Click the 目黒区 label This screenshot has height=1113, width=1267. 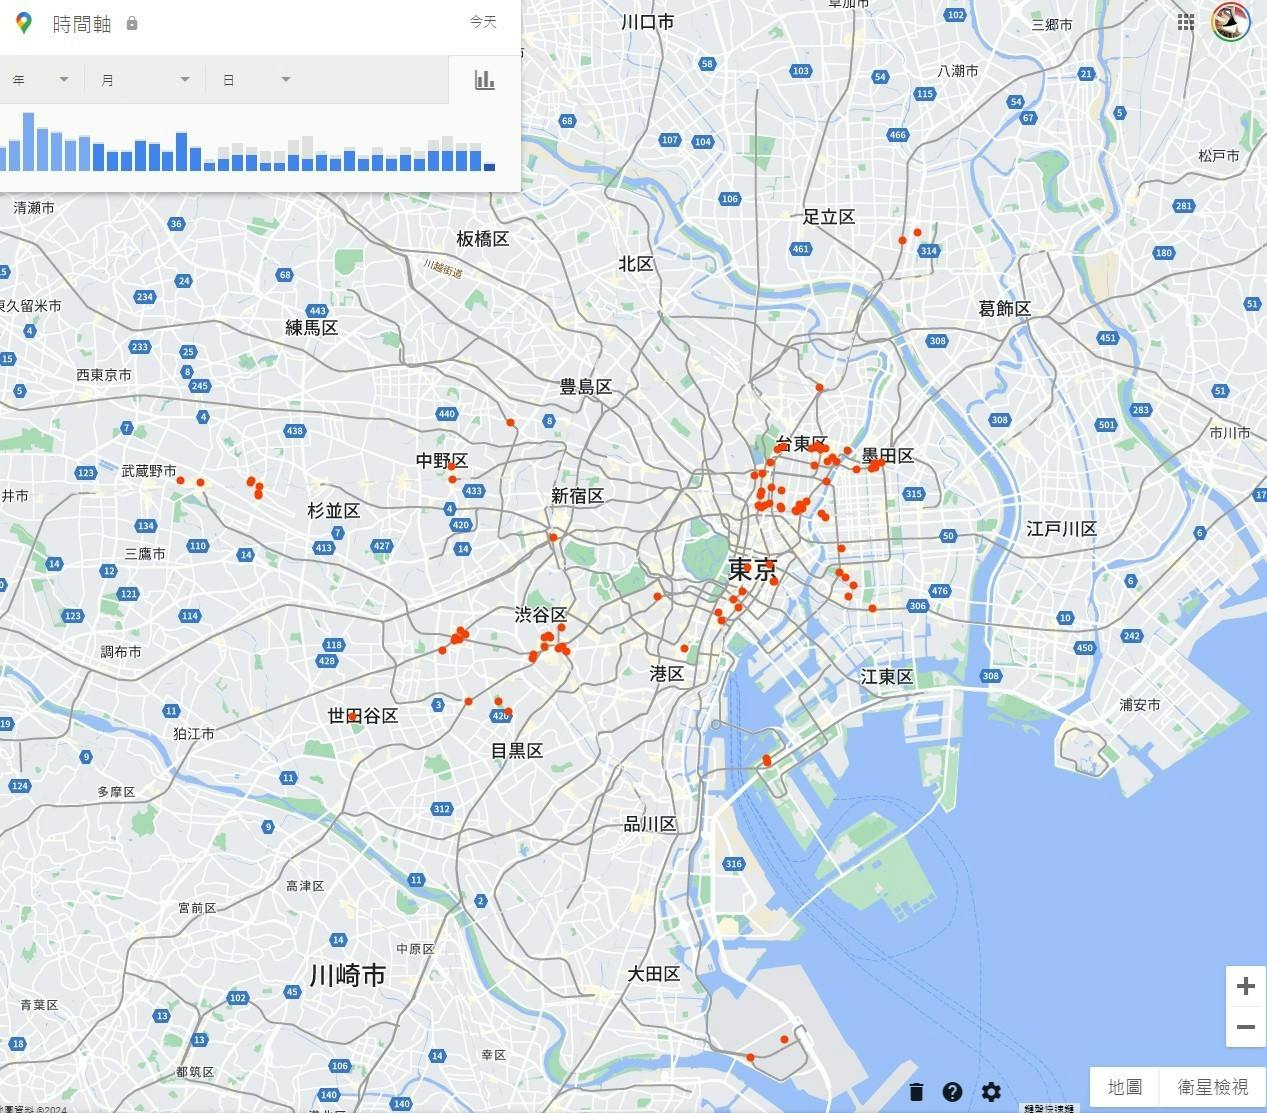click(517, 751)
